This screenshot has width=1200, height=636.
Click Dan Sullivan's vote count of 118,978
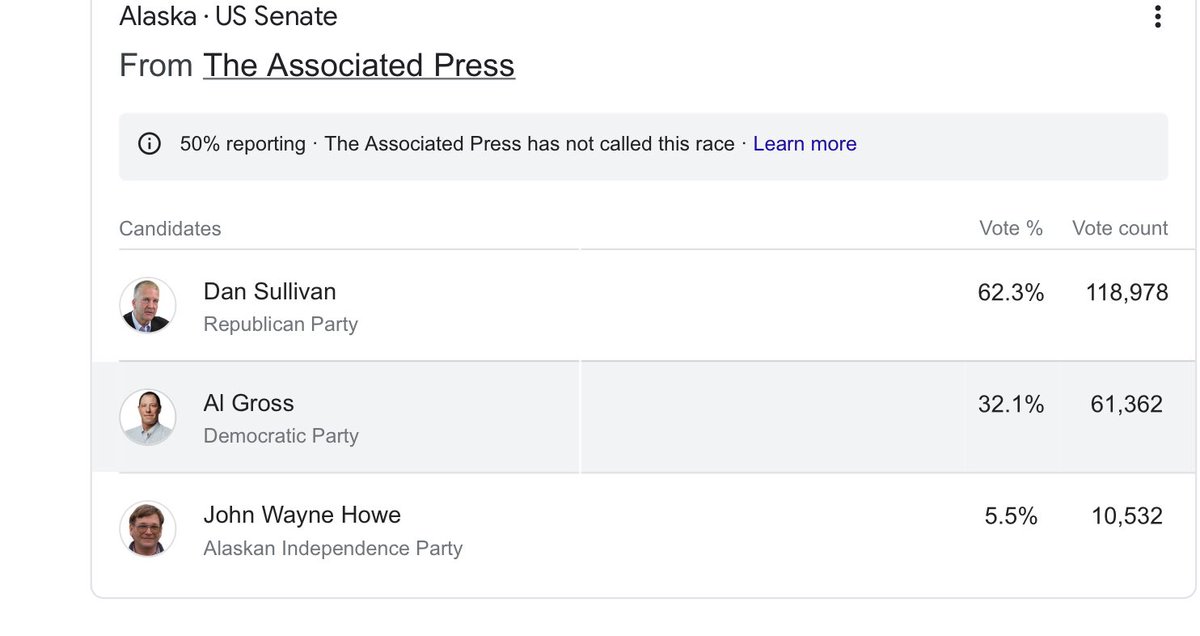click(x=1127, y=292)
